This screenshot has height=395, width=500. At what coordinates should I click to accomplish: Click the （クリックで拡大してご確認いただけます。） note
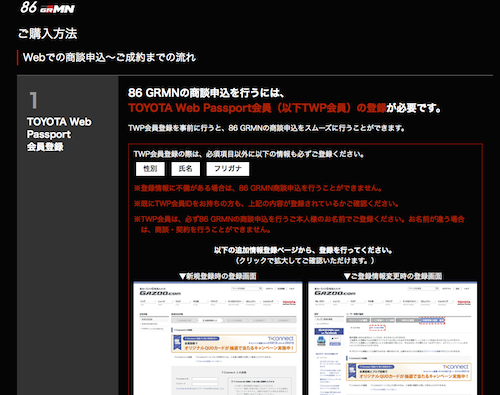tap(305, 260)
